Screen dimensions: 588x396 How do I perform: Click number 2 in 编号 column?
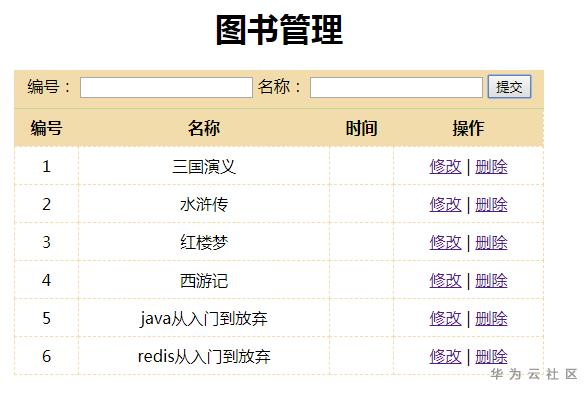[x=46, y=204]
